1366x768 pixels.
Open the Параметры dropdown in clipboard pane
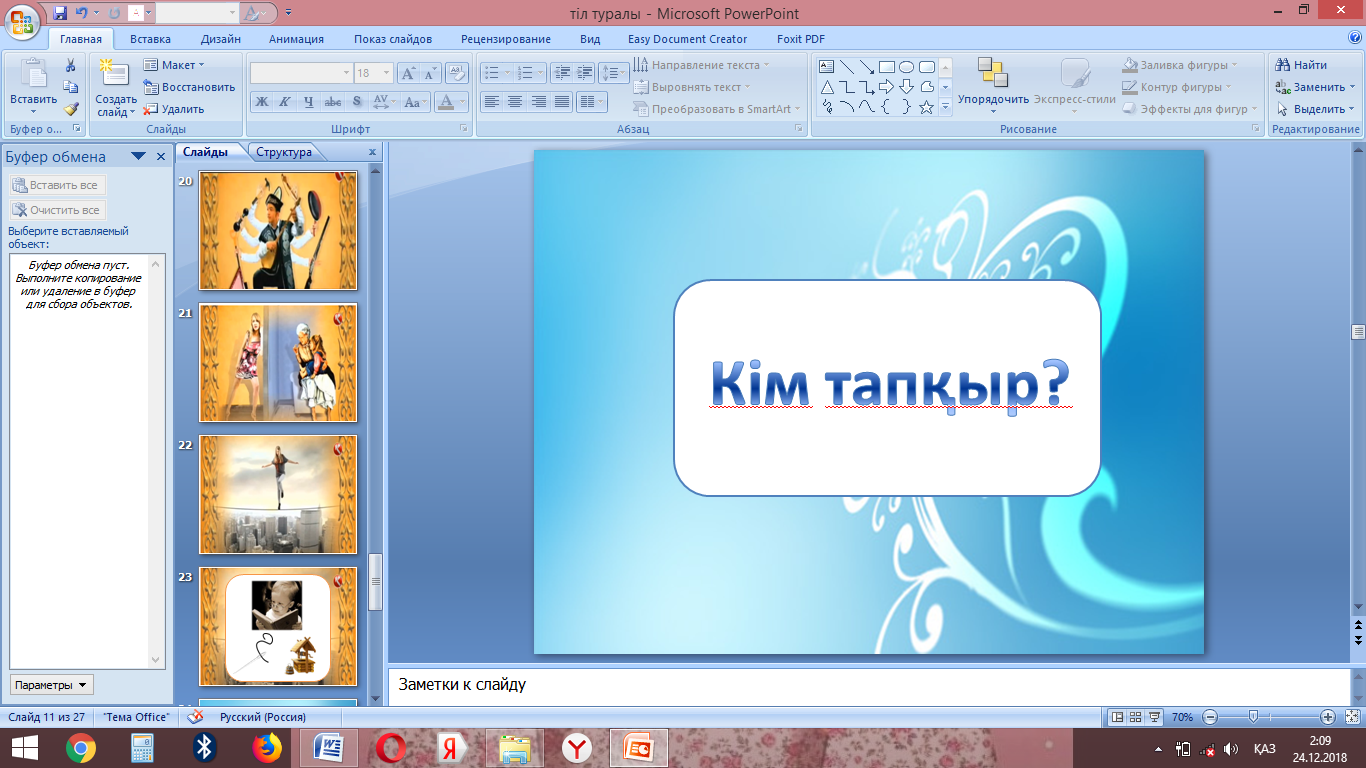pyautogui.click(x=52, y=685)
